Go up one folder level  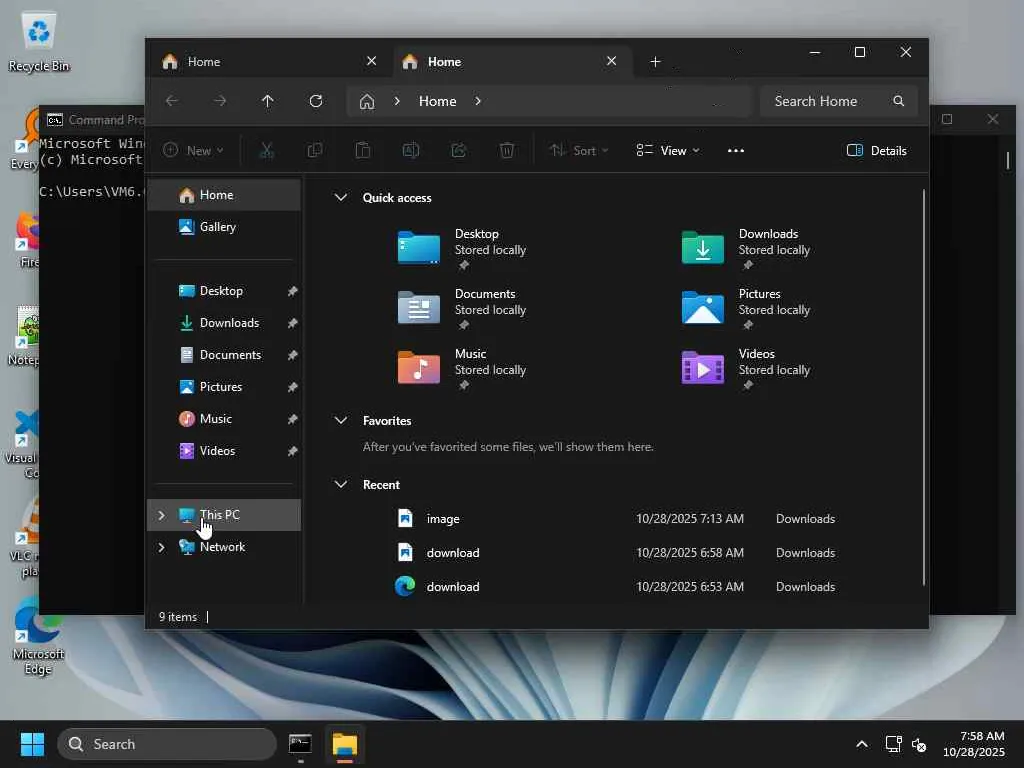pos(268,101)
